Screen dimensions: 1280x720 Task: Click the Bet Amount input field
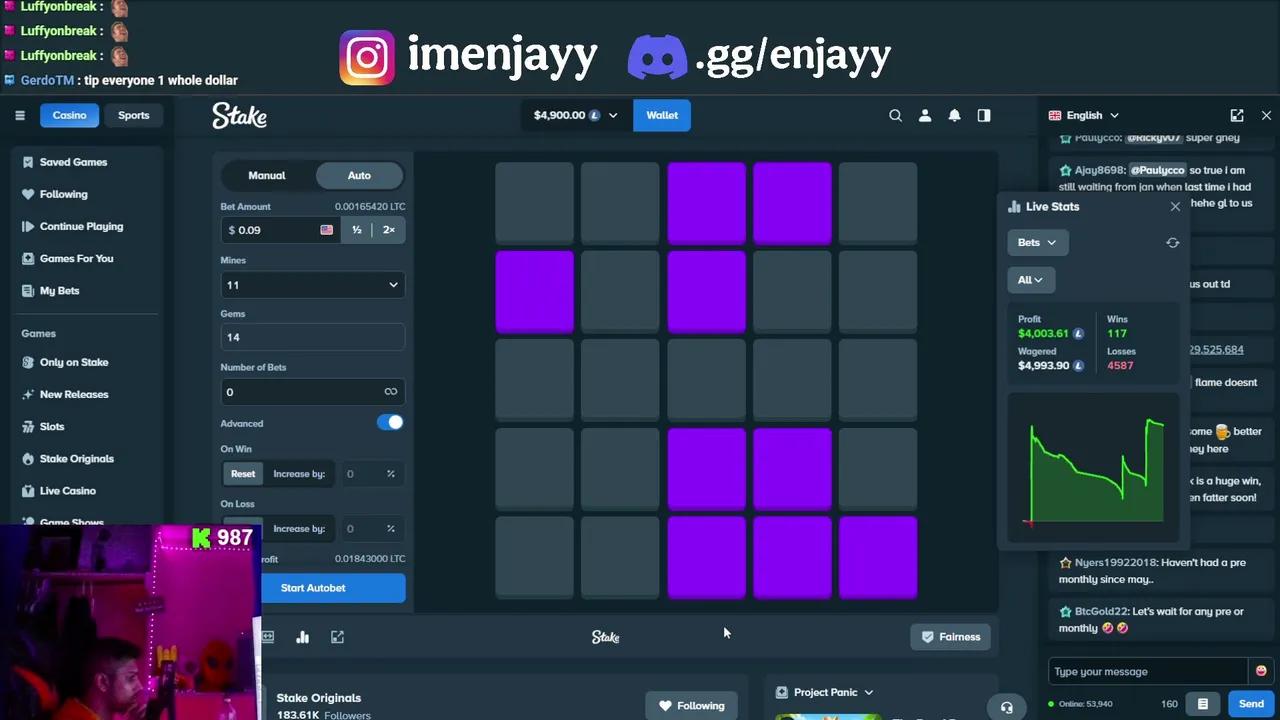tap(280, 230)
